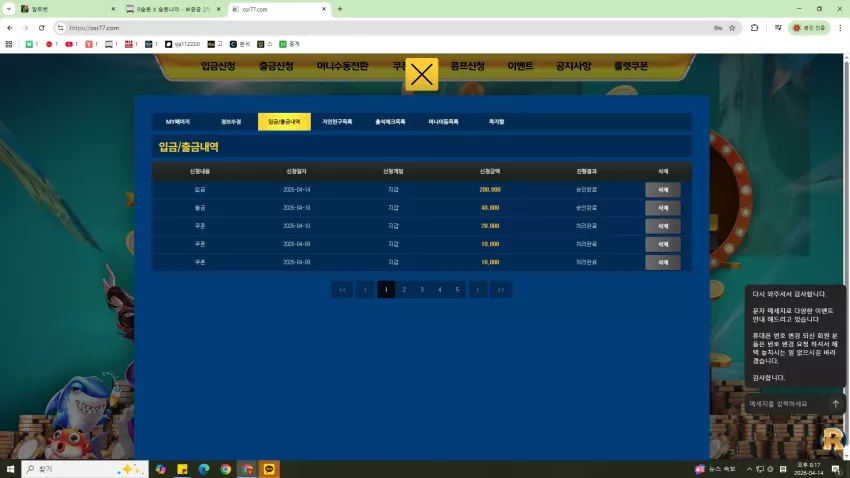Viewport: 850px width, 478px height.
Task: Switch to the 지인친구목록 tab
Action: tap(337, 122)
